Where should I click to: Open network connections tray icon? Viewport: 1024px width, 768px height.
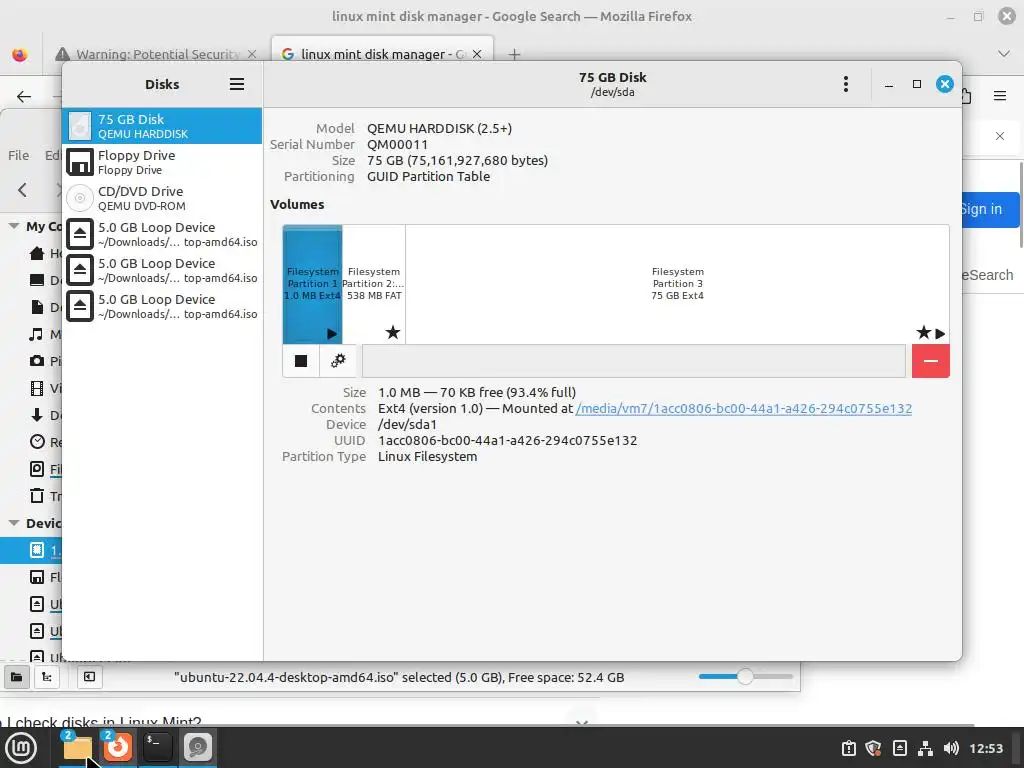pyautogui.click(x=925, y=748)
